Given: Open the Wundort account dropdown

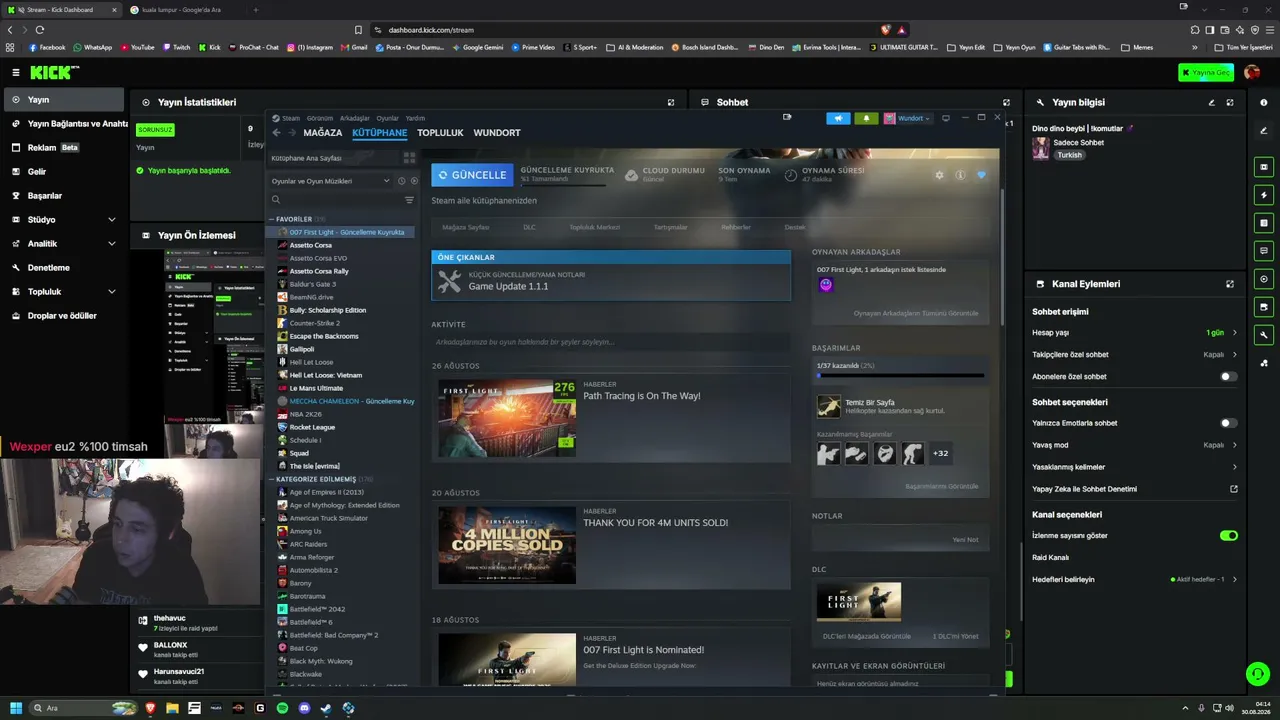Looking at the screenshot, I should pos(908,118).
